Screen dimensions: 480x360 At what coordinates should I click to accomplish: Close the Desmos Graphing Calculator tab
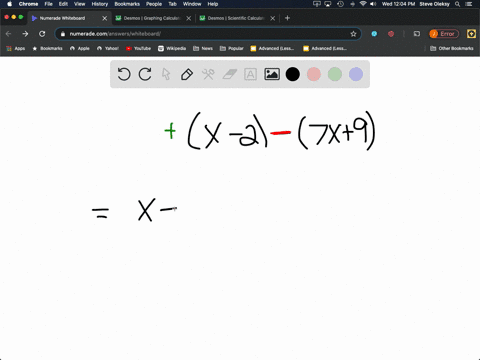[x=189, y=18]
